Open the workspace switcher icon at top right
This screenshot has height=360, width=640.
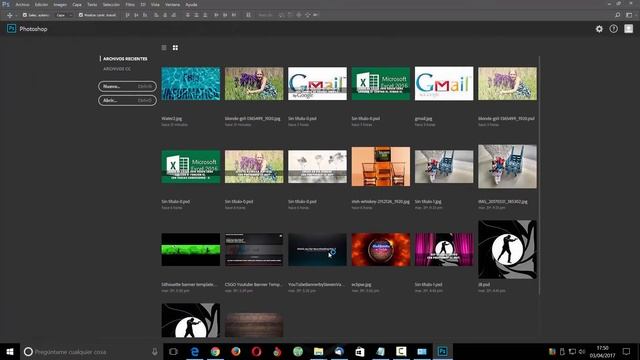tap(629, 15)
